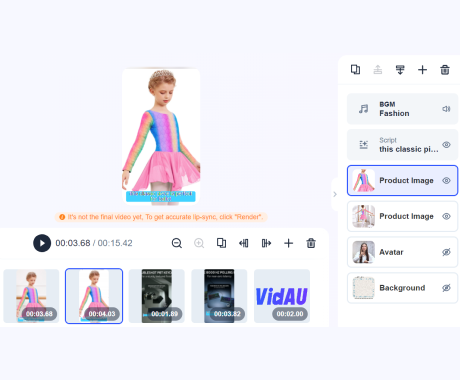This screenshot has height=380, width=460.
Task: Select the scene lasting 00:01.89
Action: click(157, 296)
